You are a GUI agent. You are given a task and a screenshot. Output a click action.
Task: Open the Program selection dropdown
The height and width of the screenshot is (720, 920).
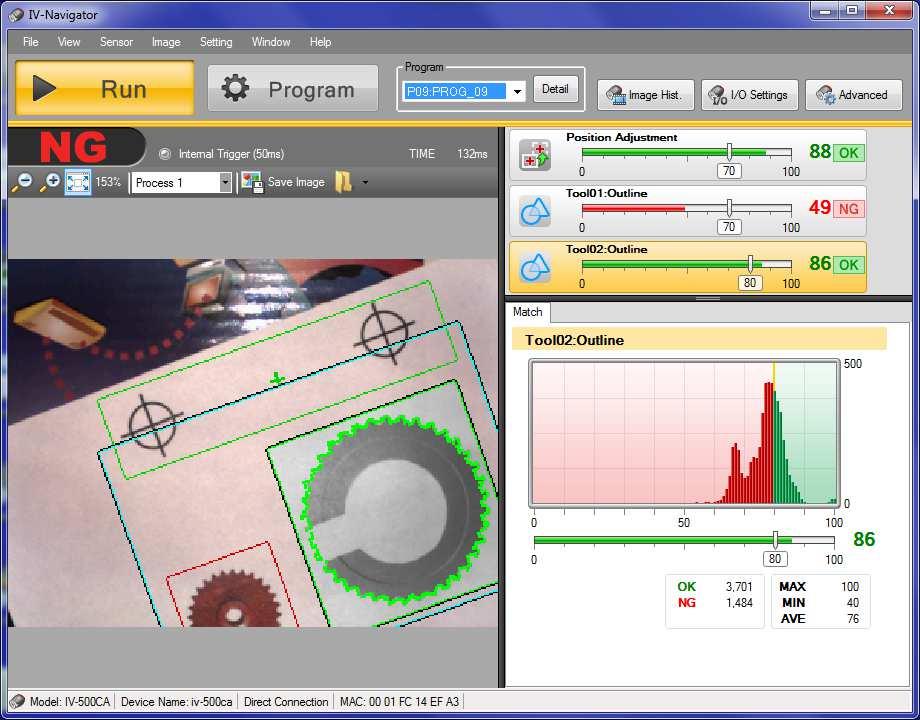coord(518,92)
